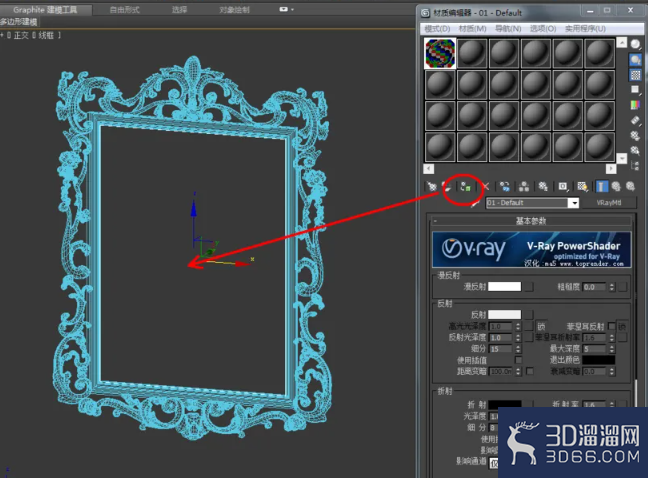This screenshot has height=478, width=648.
Task: Toggle 距离变暗 checkbox
Action: coord(529,371)
